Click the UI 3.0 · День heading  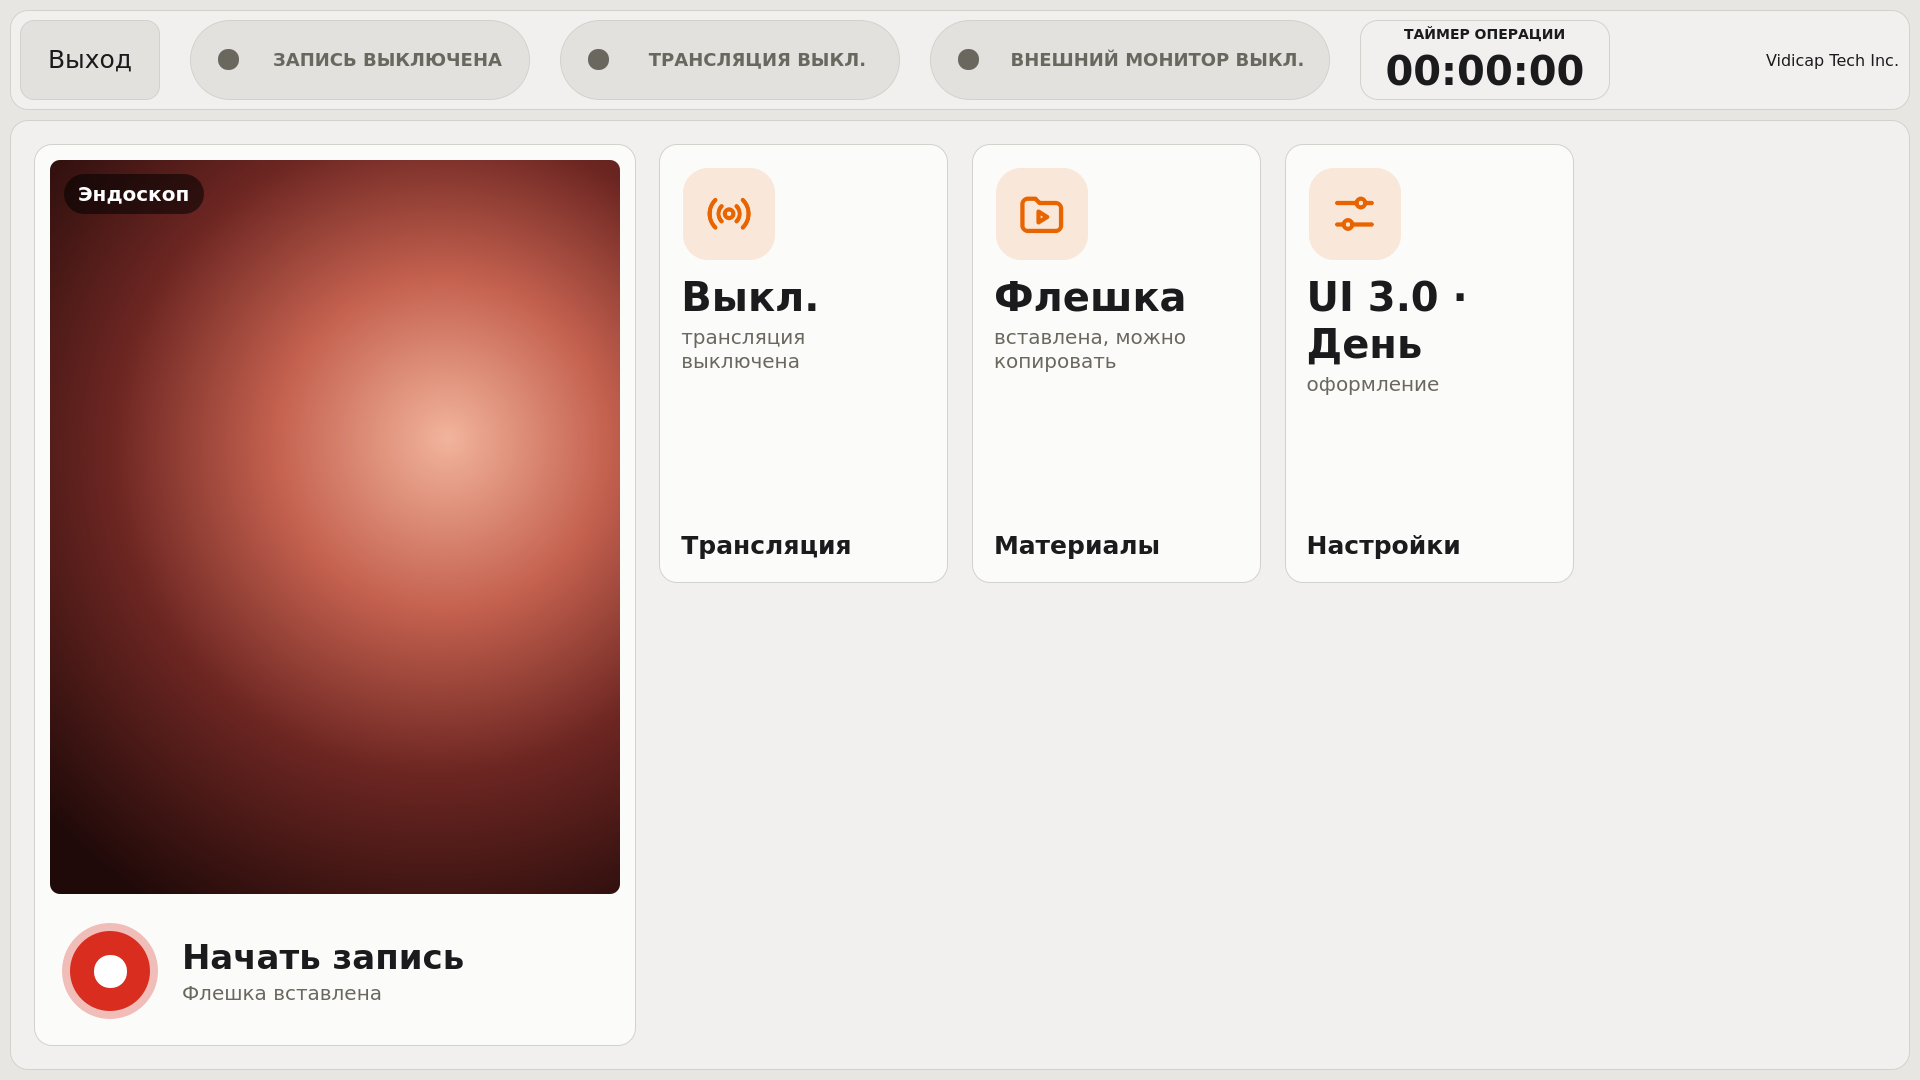pos(1387,320)
